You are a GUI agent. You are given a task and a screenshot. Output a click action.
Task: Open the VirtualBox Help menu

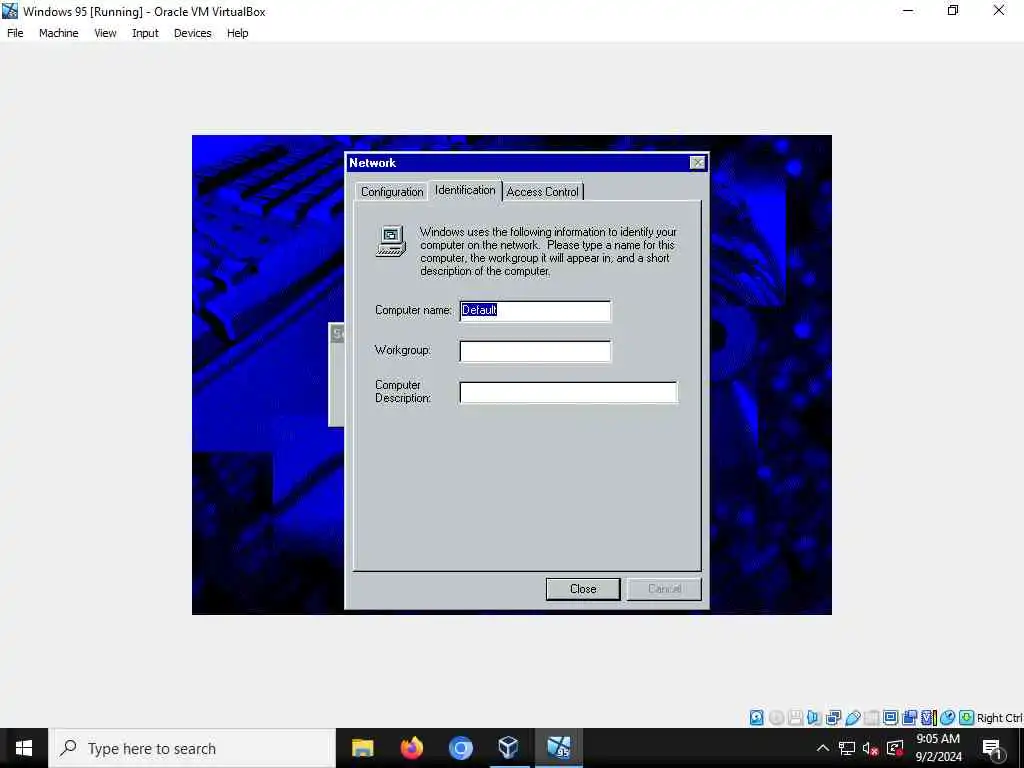[238, 33]
